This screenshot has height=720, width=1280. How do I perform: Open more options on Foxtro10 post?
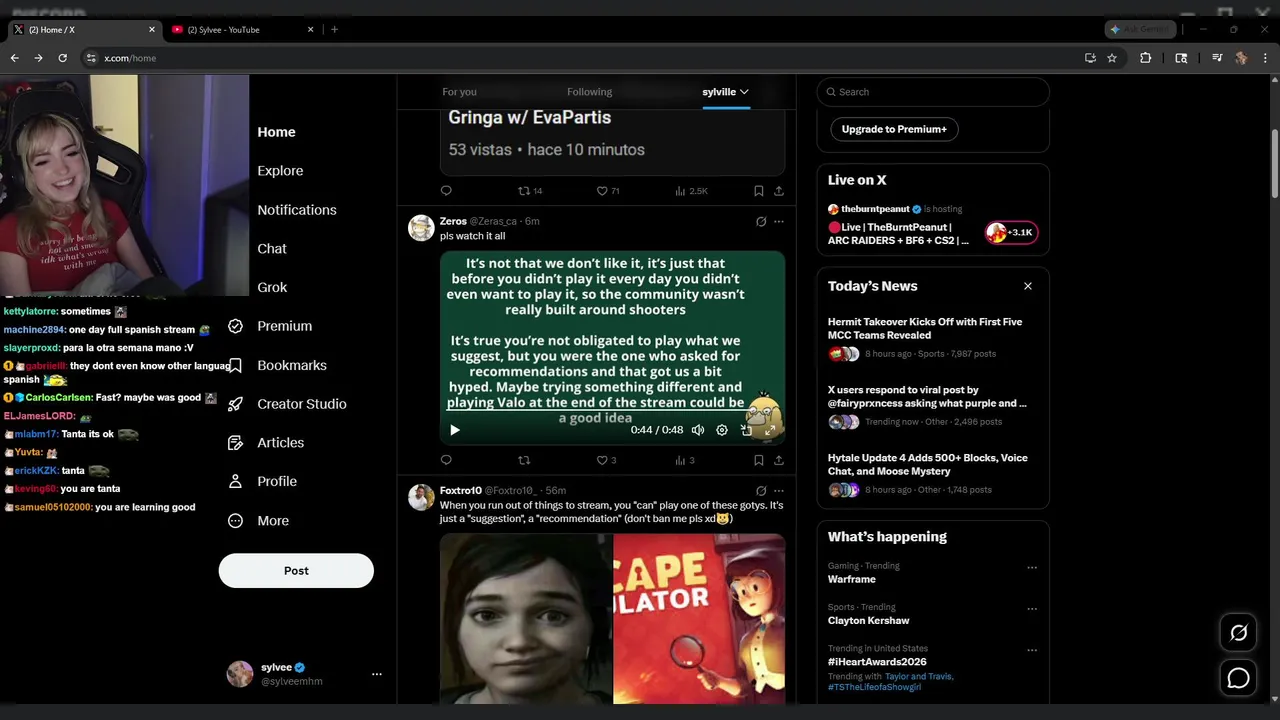[779, 491]
